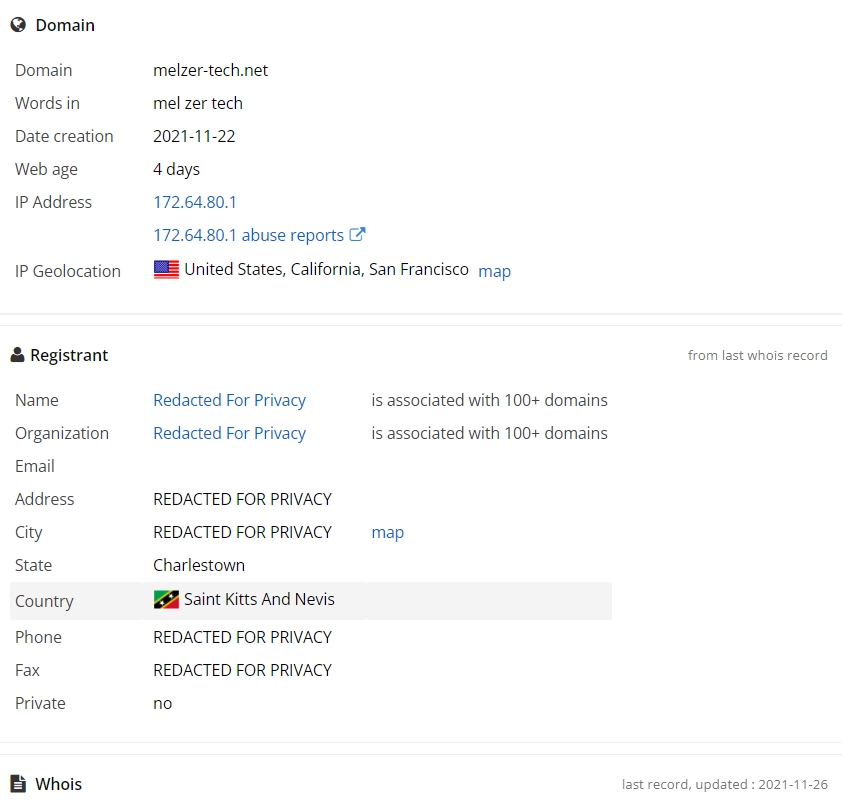Select the geolocation text United States, California, San Francisco
The image size is (842, 800).
pos(326,269)
